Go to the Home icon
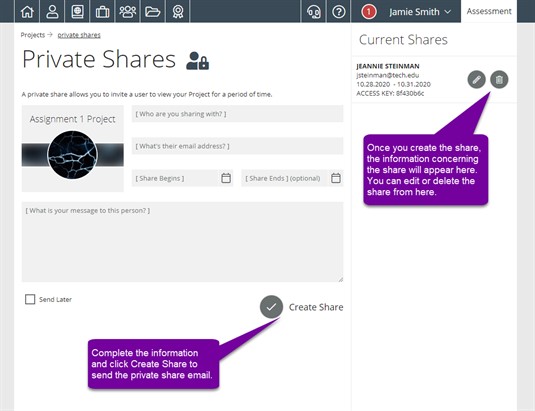The image size is (535, 411). coord(27,12)
